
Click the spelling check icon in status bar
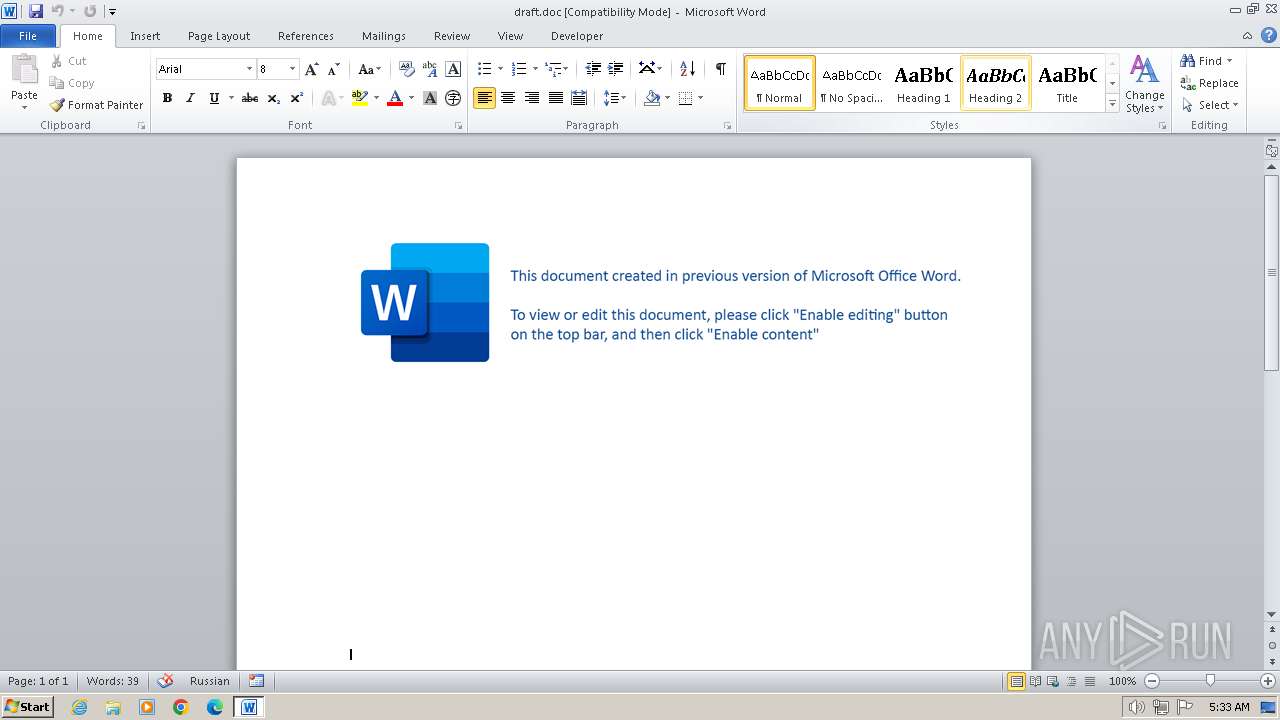coord(165,681)
